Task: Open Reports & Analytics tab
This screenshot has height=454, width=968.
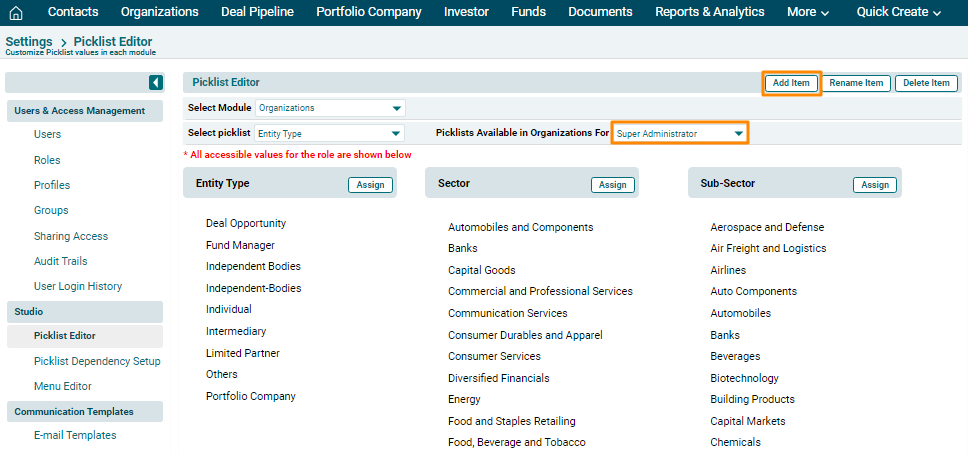Action: (709, 12)
